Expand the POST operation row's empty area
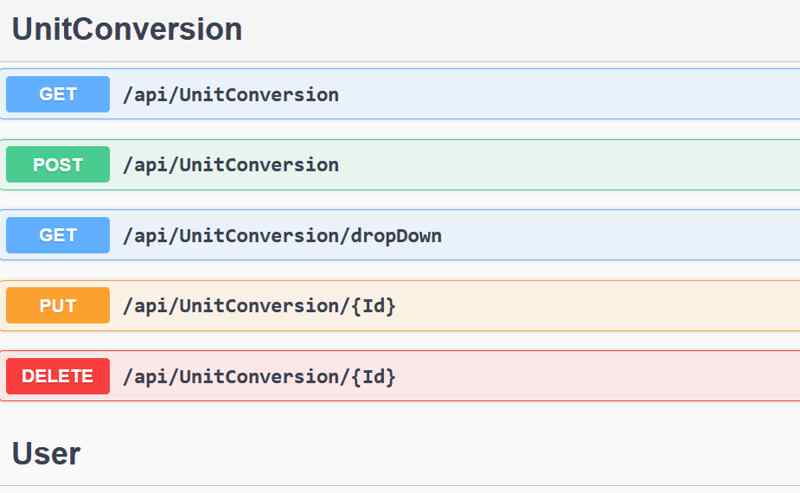 tap(570, 165)
